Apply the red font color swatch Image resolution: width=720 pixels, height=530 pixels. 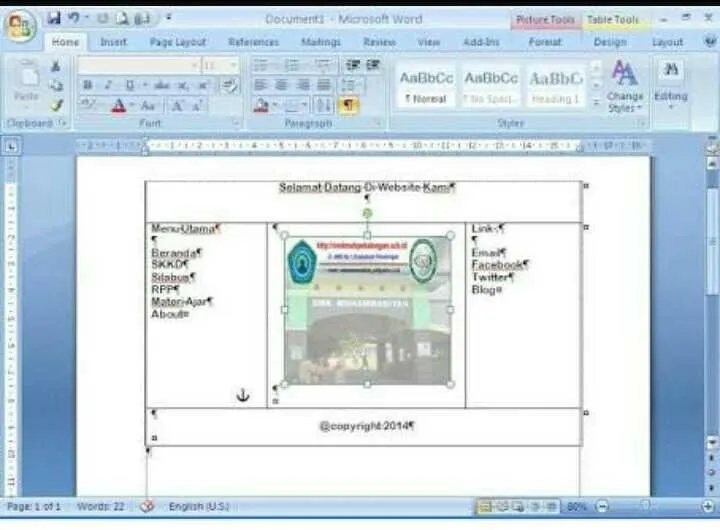[x=118, y=106]
